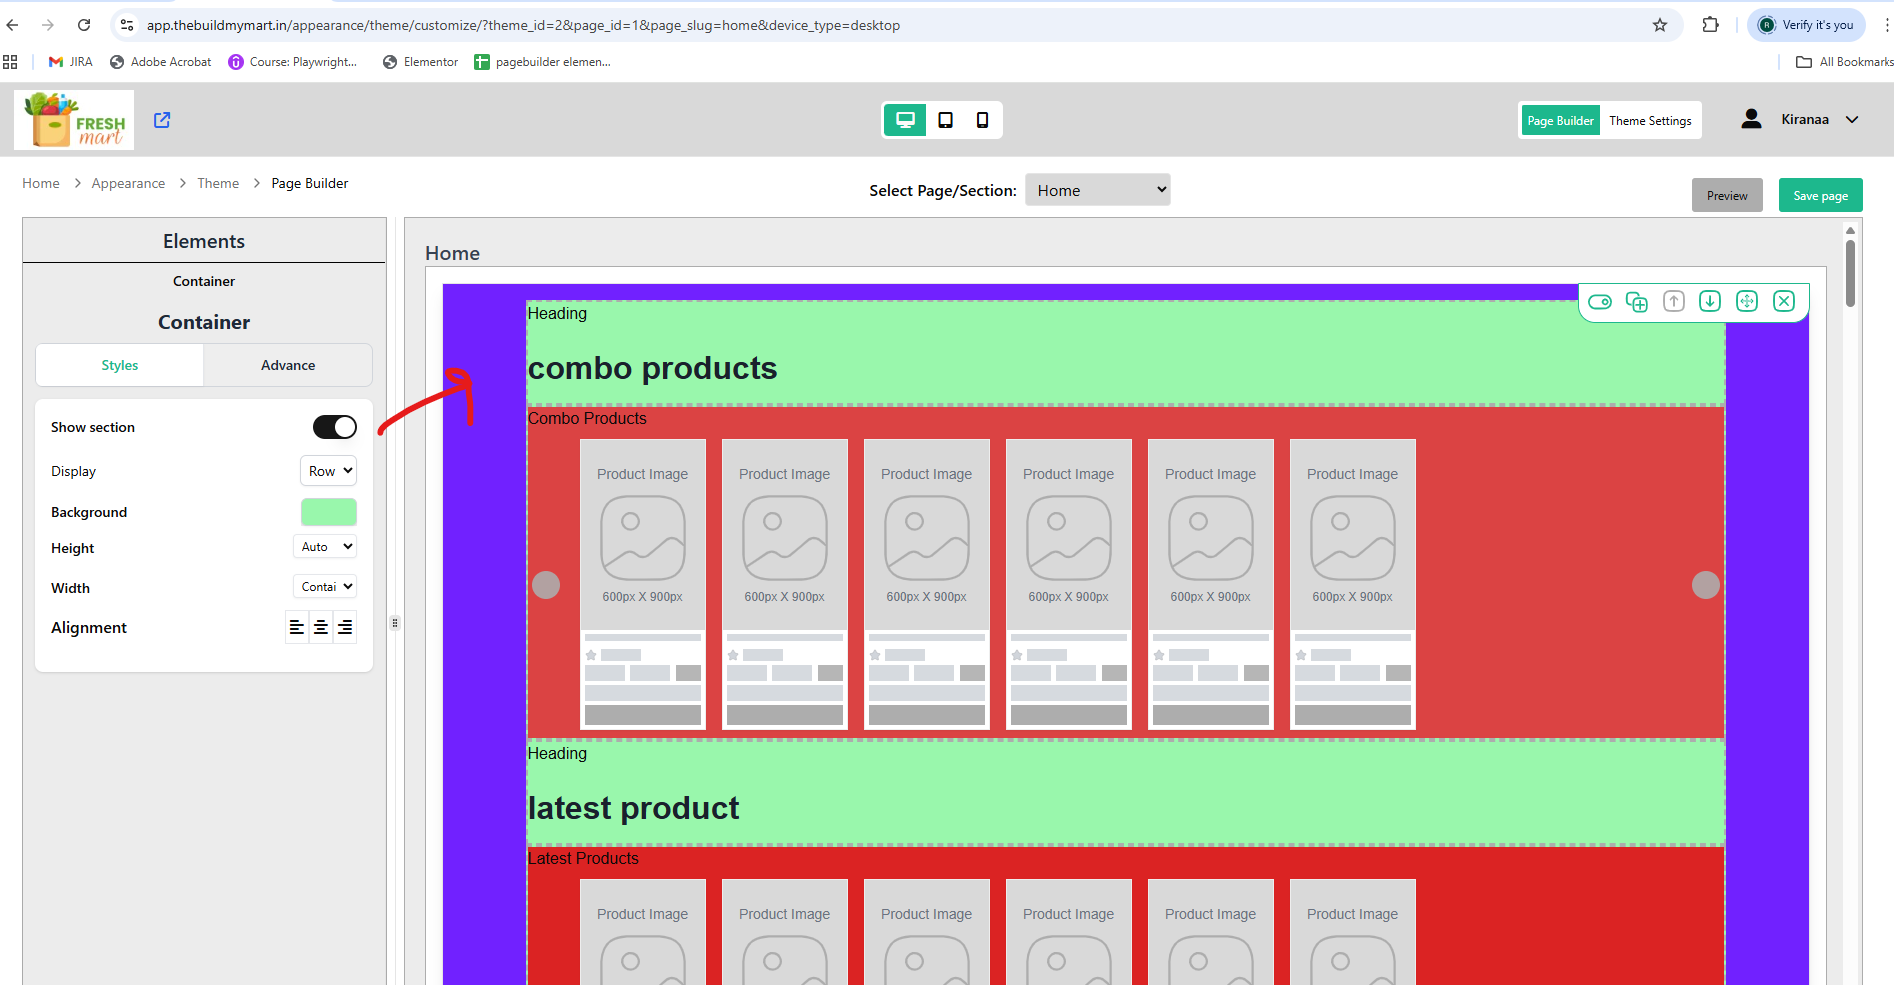Open Select Page/Section dropdown

[1098, 190]
